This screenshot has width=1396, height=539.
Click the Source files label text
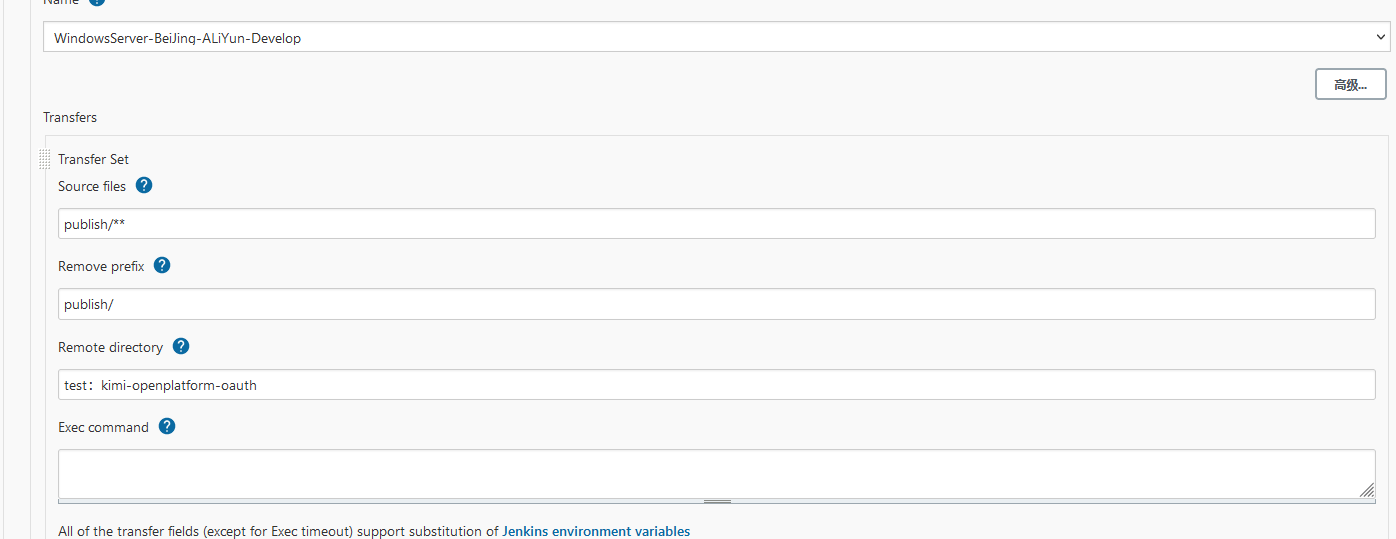click(92, 186)
